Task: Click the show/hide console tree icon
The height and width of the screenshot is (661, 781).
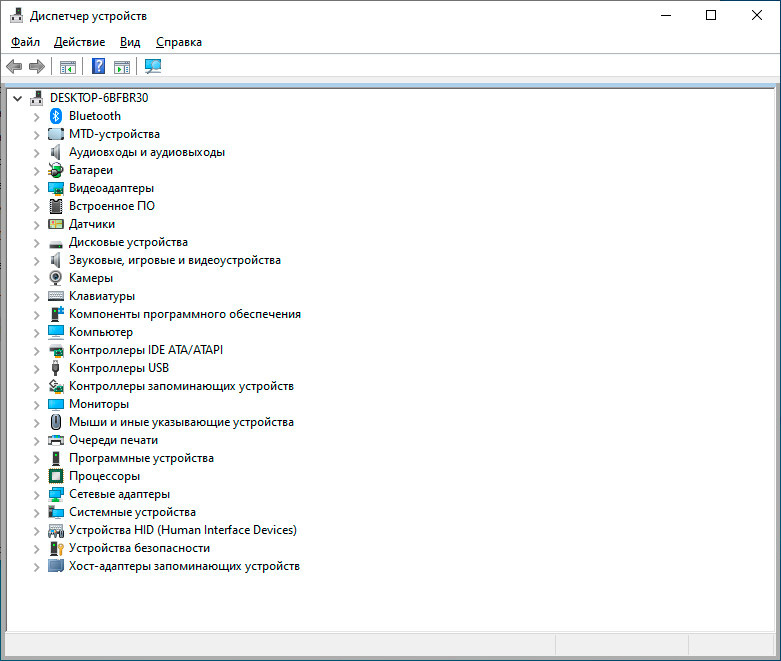Action: point(68,67)
